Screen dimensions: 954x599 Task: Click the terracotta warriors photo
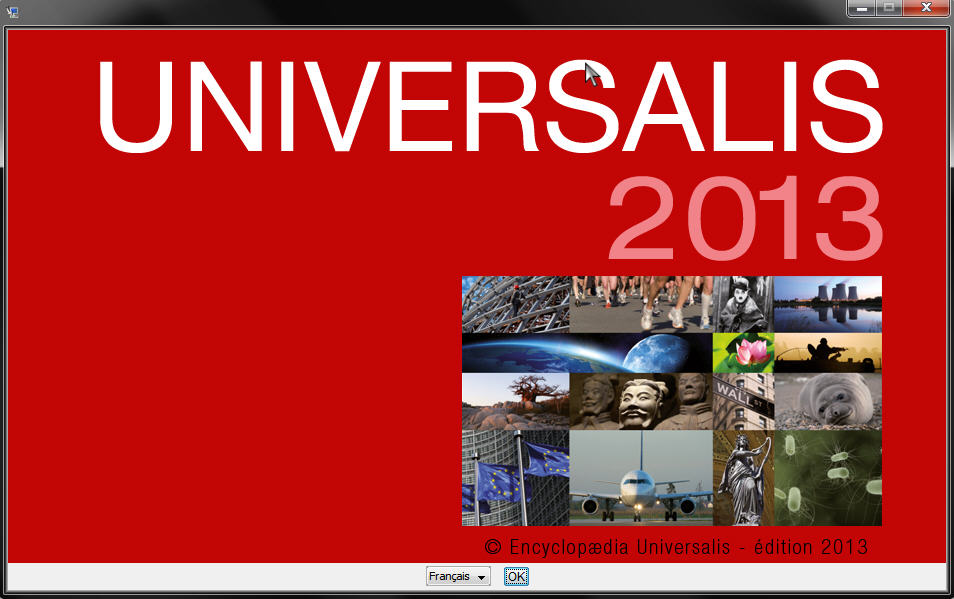(x=641, y=401)
